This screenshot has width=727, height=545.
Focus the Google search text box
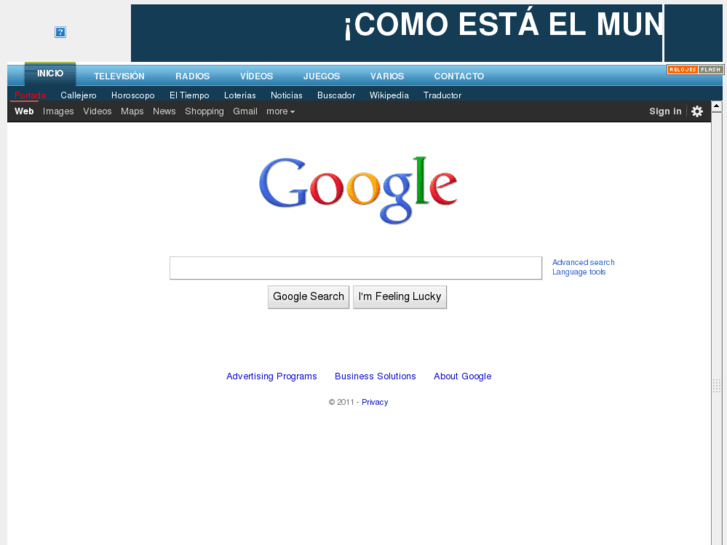pos(356,268)
